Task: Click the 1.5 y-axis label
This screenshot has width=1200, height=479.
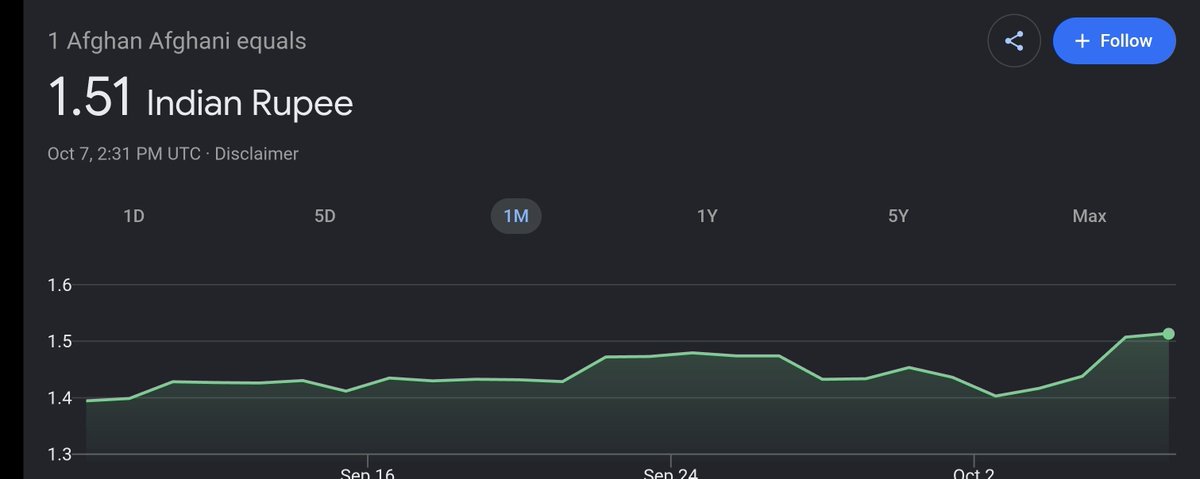Action: [x=60, y=342]
